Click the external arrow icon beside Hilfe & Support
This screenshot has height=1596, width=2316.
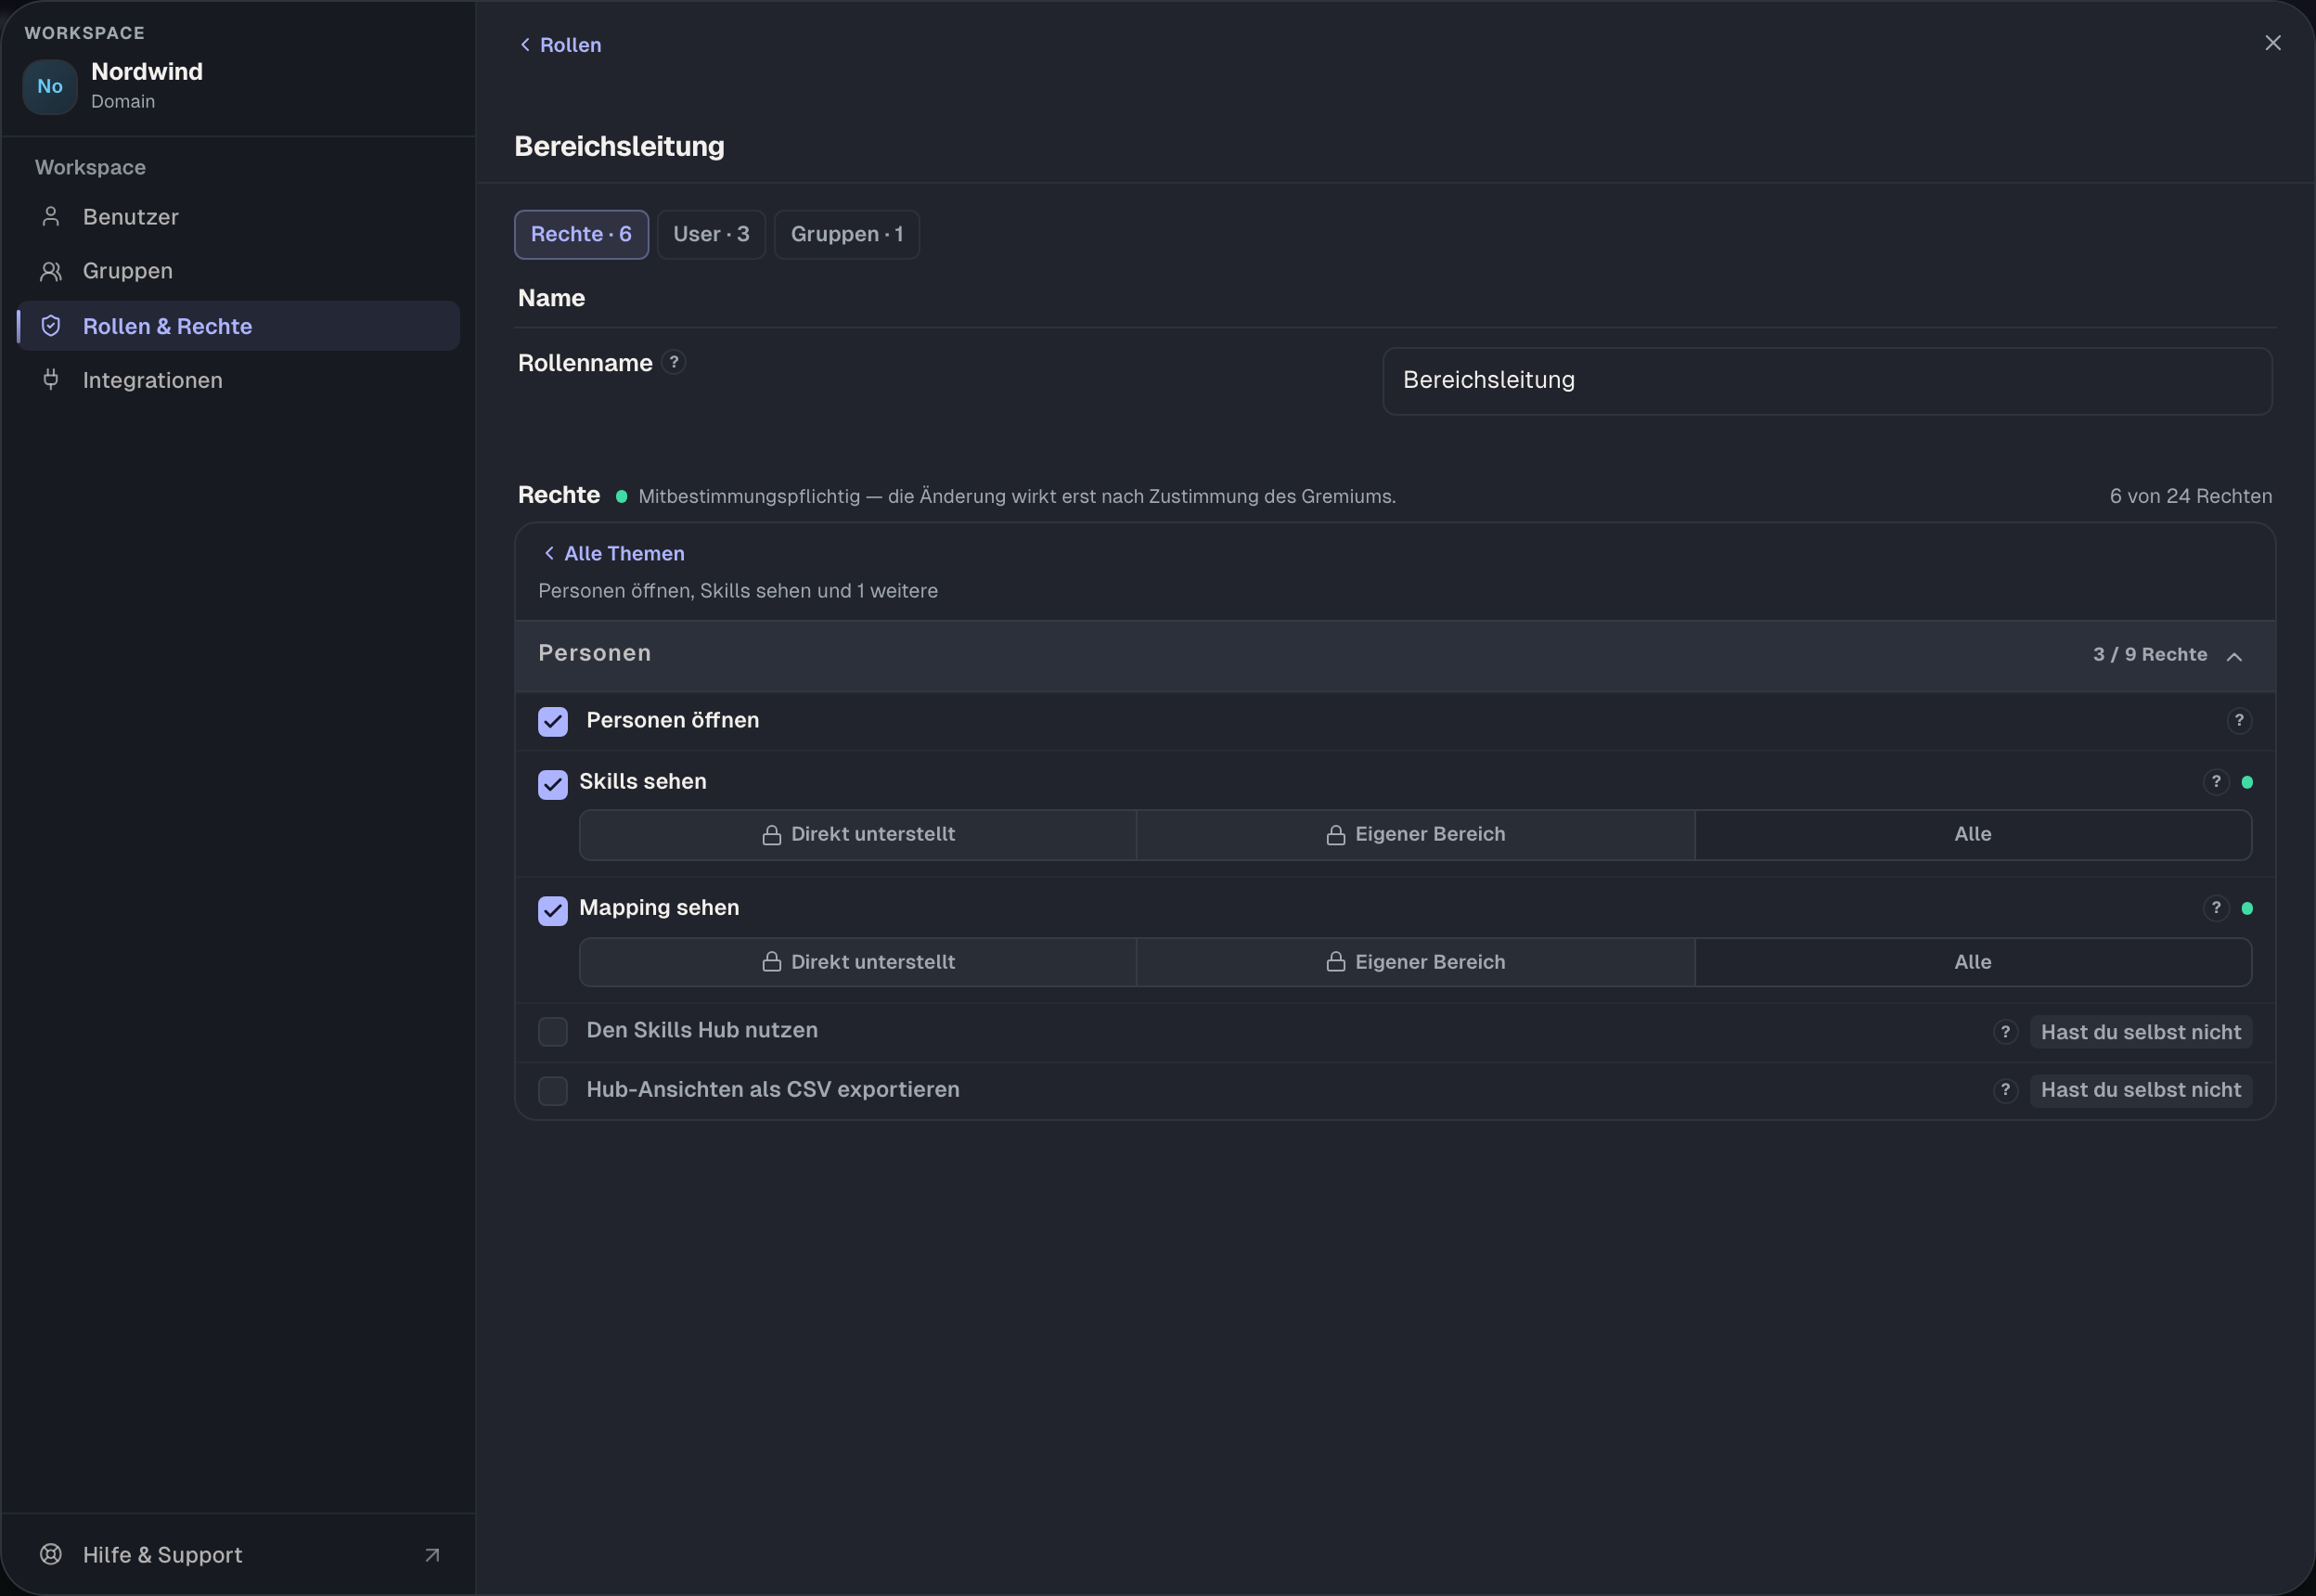click(432, 1555)
